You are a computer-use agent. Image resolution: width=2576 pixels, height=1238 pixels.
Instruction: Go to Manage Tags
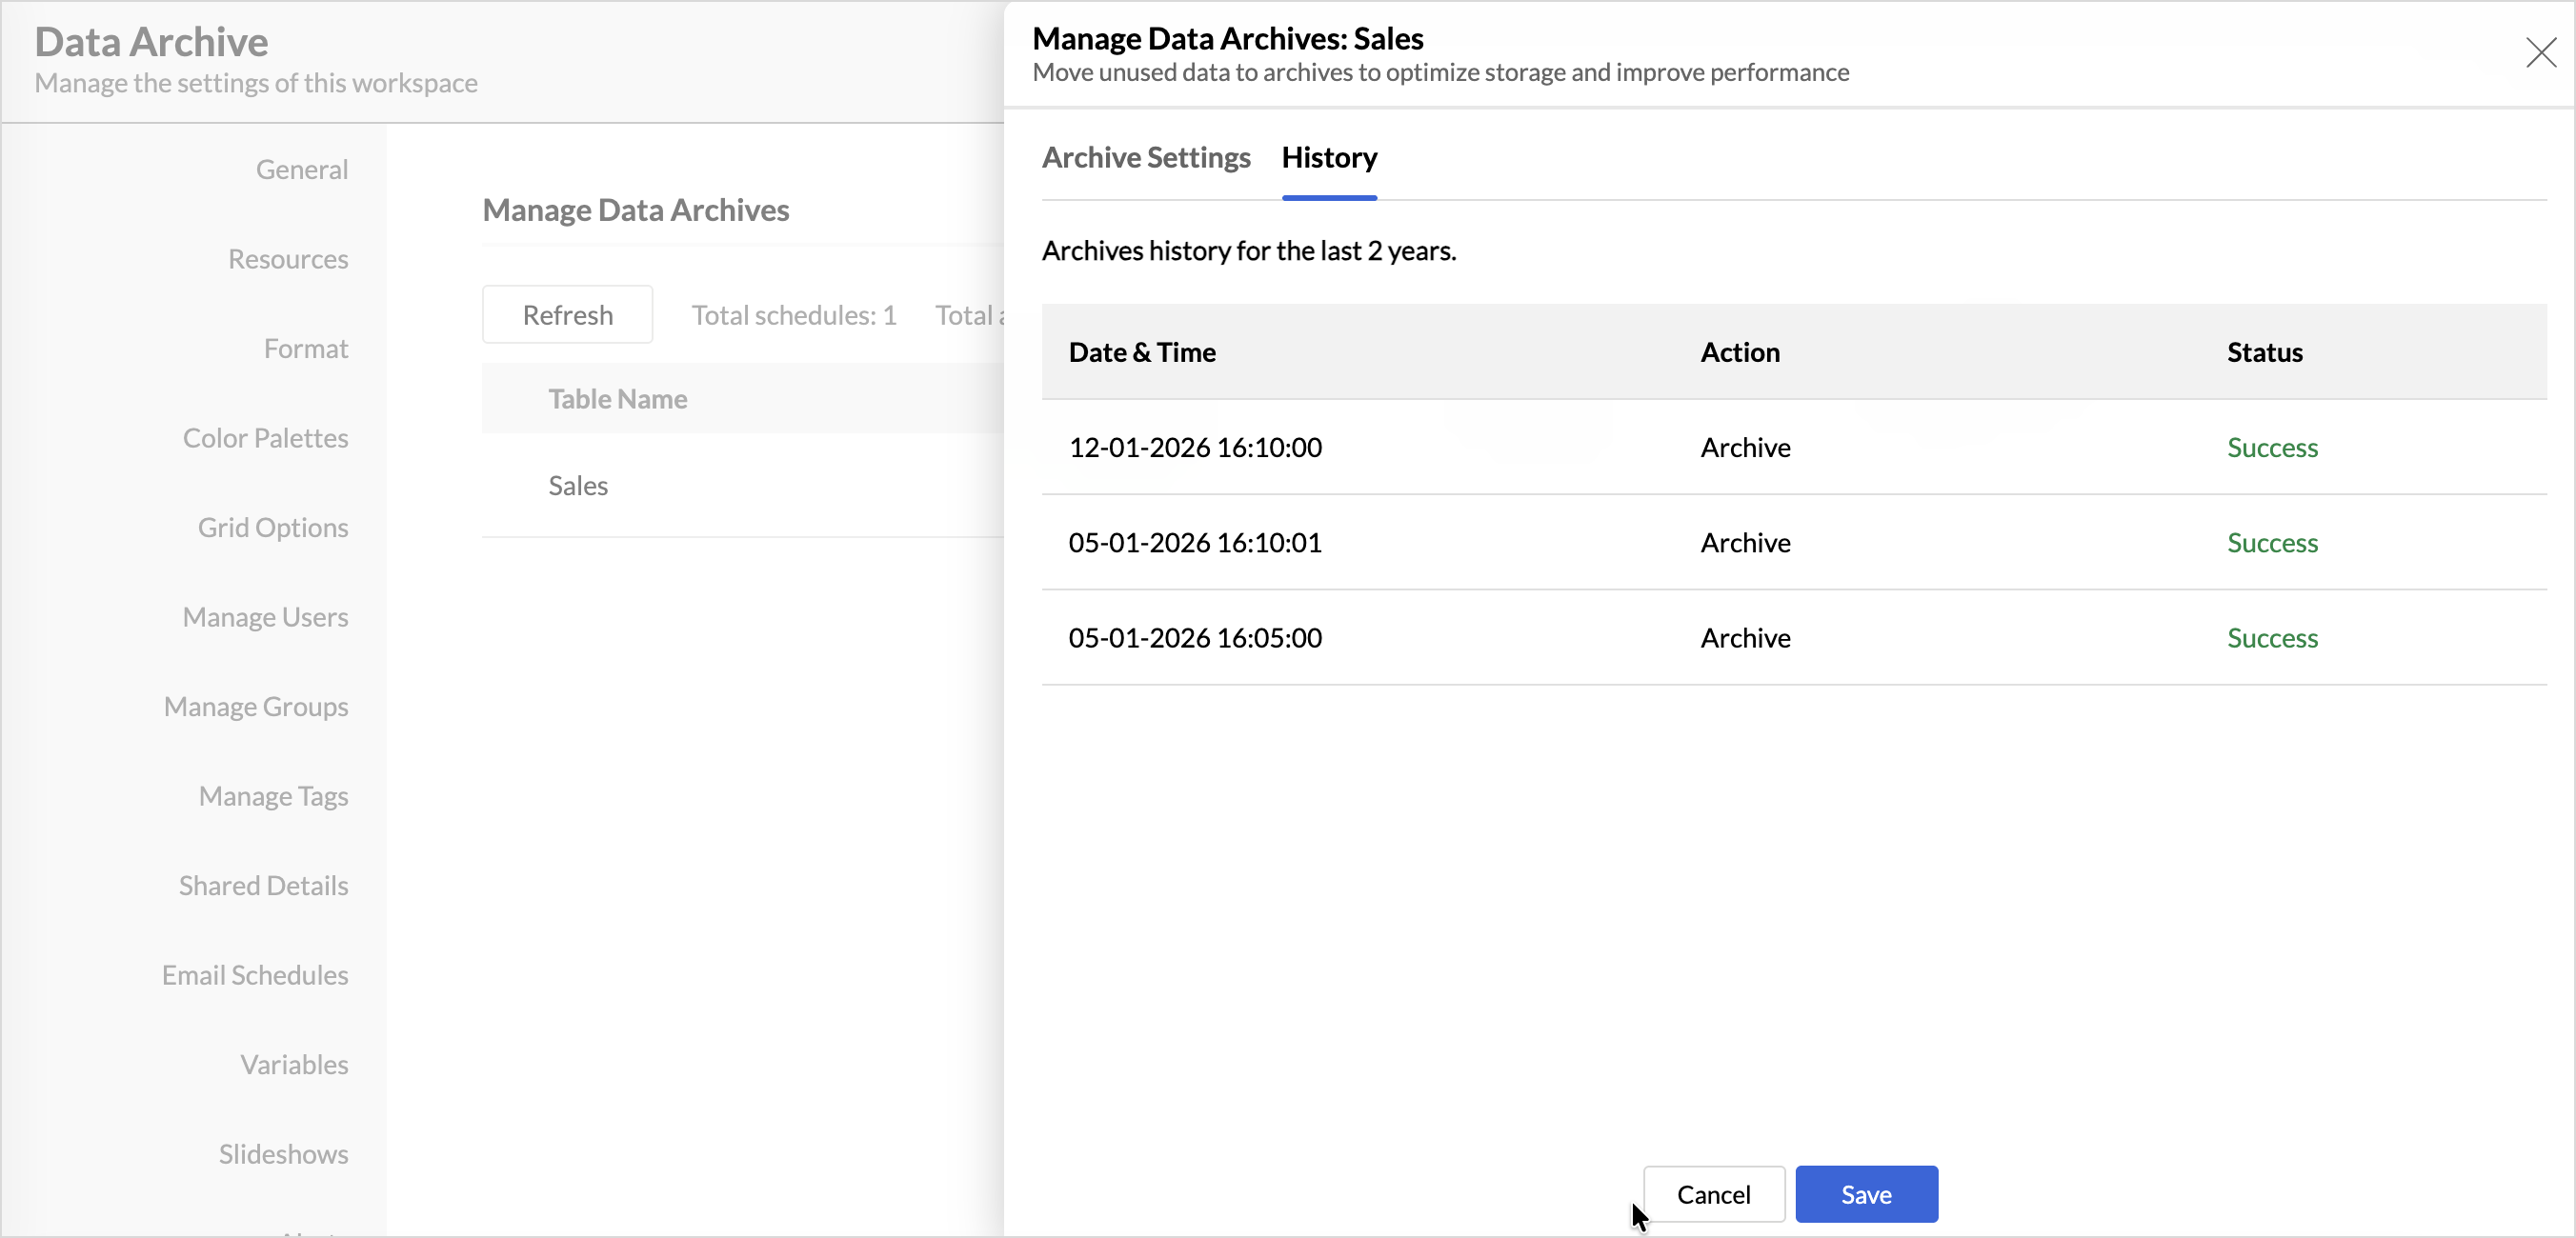[x=273, y=796]
